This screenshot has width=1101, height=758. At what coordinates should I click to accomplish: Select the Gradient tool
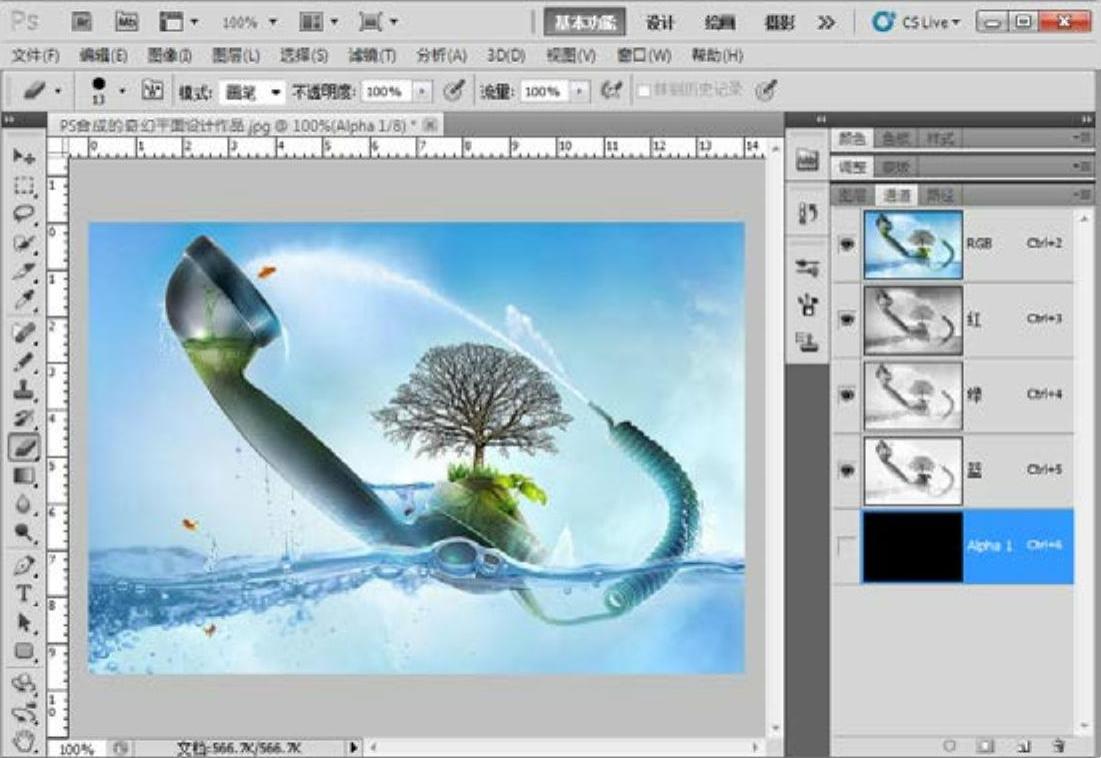[24, 476]
